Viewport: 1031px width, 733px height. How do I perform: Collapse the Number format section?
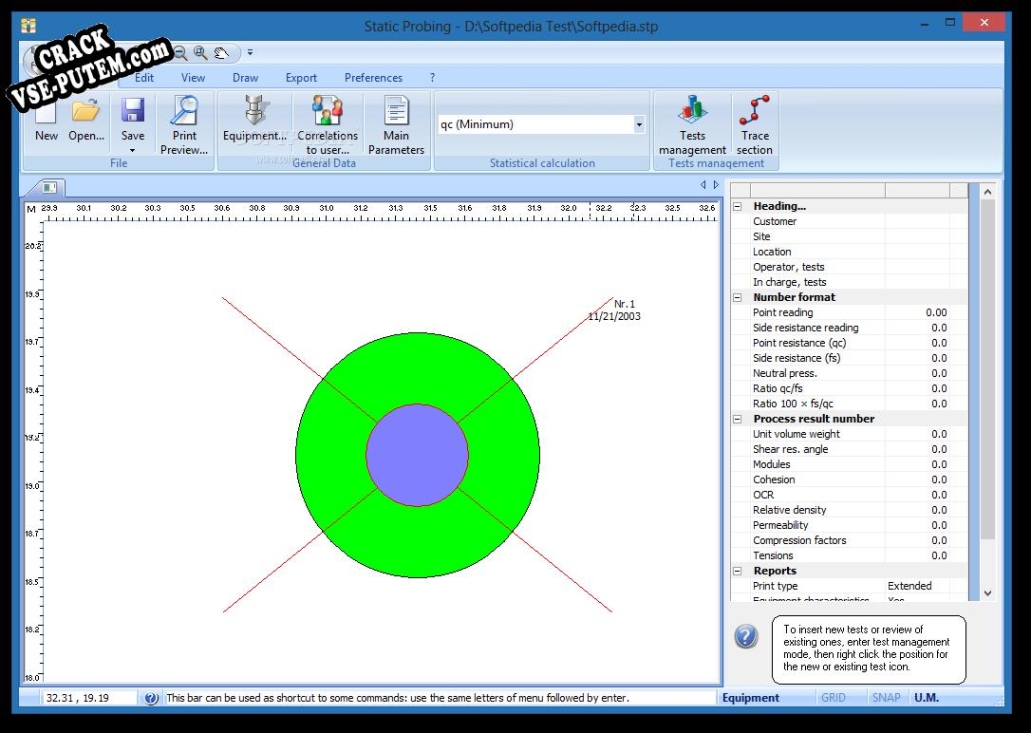tap(737, 297)
